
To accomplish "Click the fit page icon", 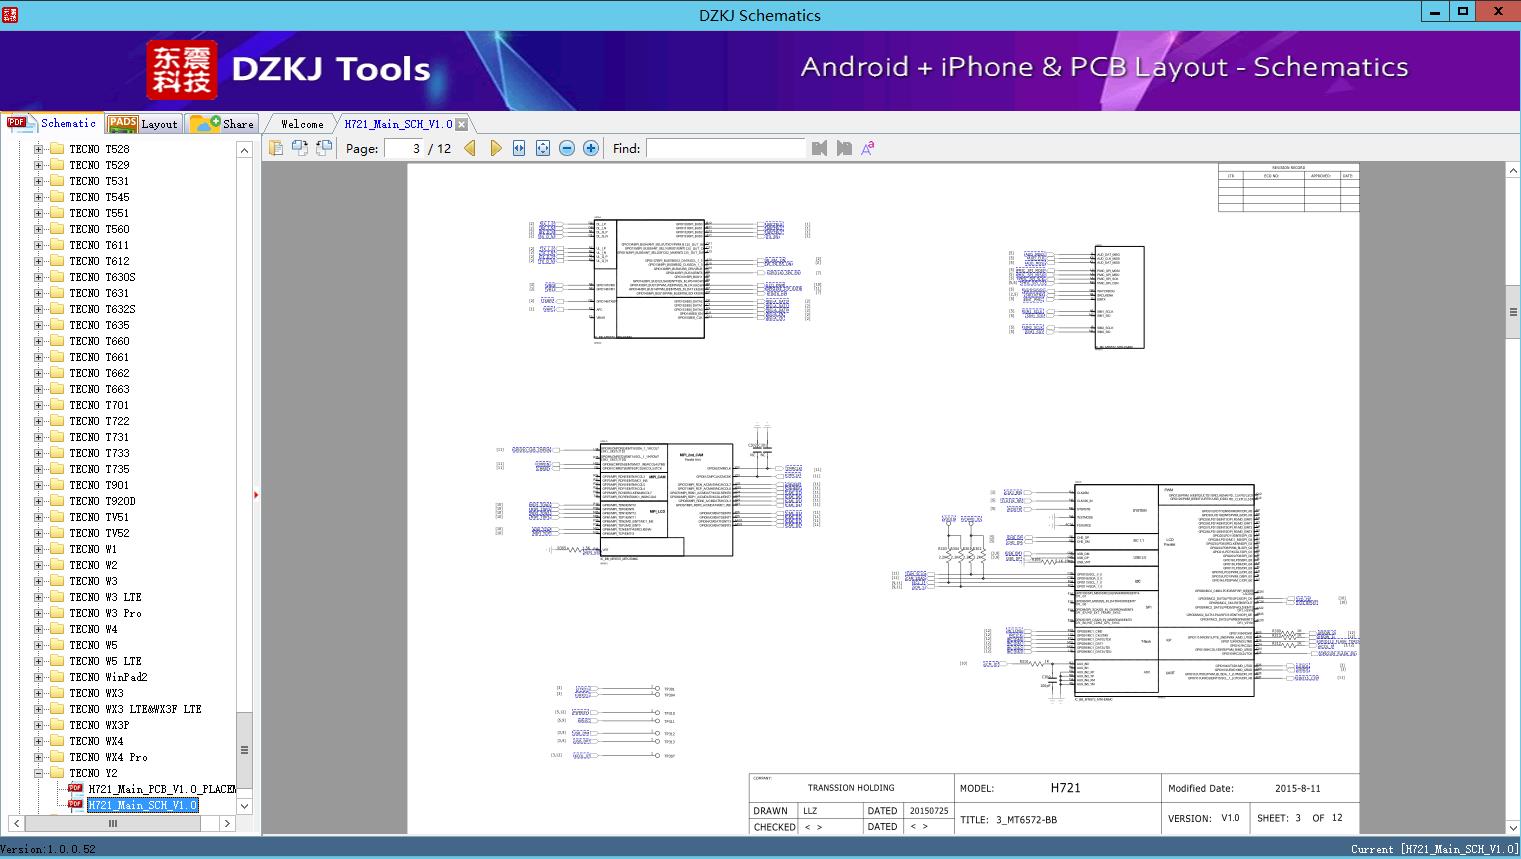I will 543,148.
